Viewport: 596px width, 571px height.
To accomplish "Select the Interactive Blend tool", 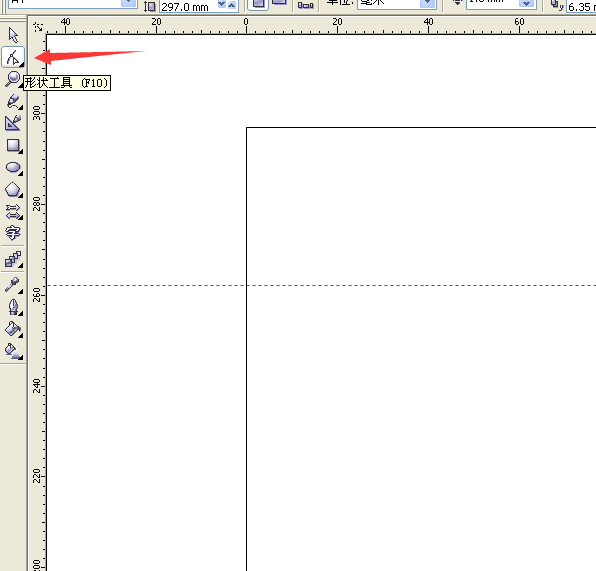I will pos(13,260).
